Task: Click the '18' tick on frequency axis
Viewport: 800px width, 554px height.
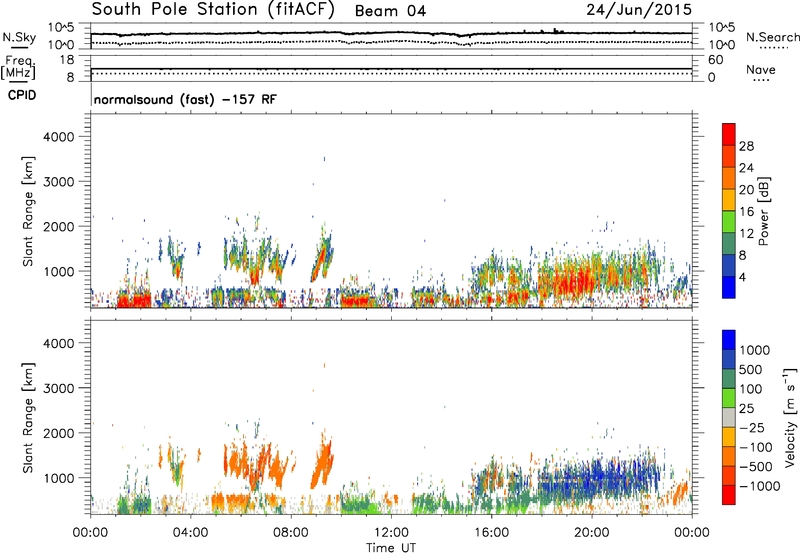Action: (x=67, y=60)
